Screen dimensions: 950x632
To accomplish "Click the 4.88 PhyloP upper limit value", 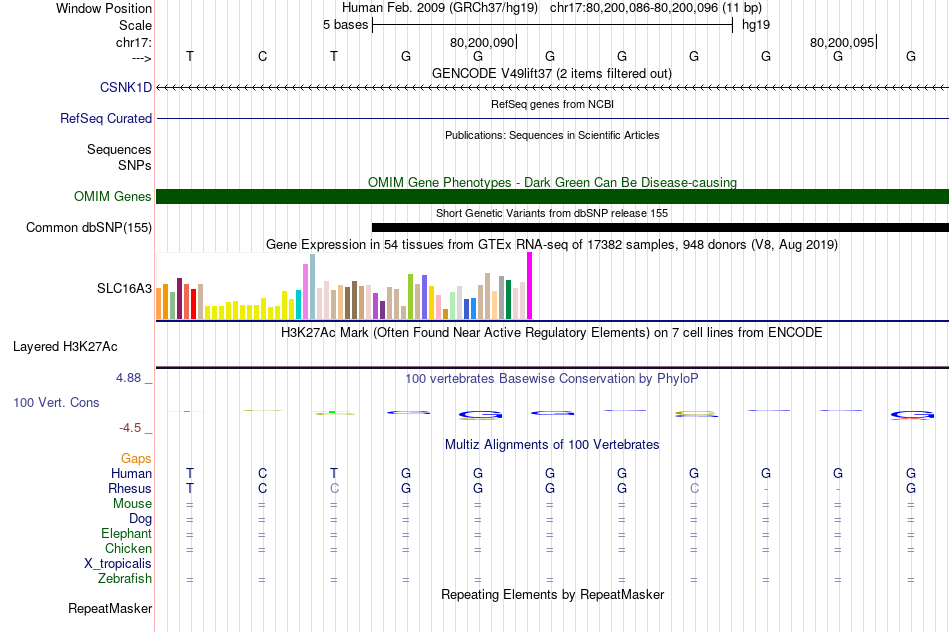I will coord(128,378).
